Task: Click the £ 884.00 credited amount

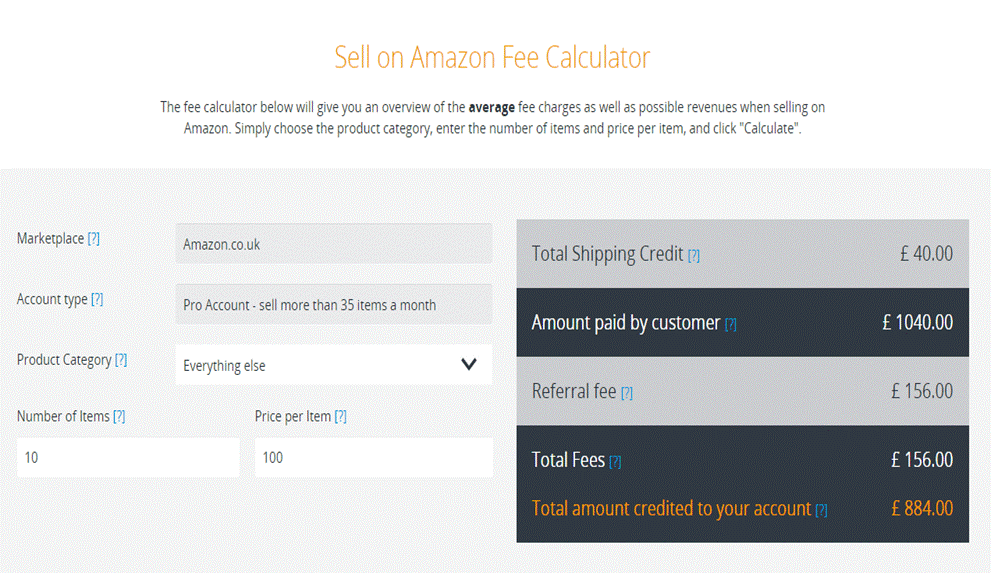Action: 922,508
